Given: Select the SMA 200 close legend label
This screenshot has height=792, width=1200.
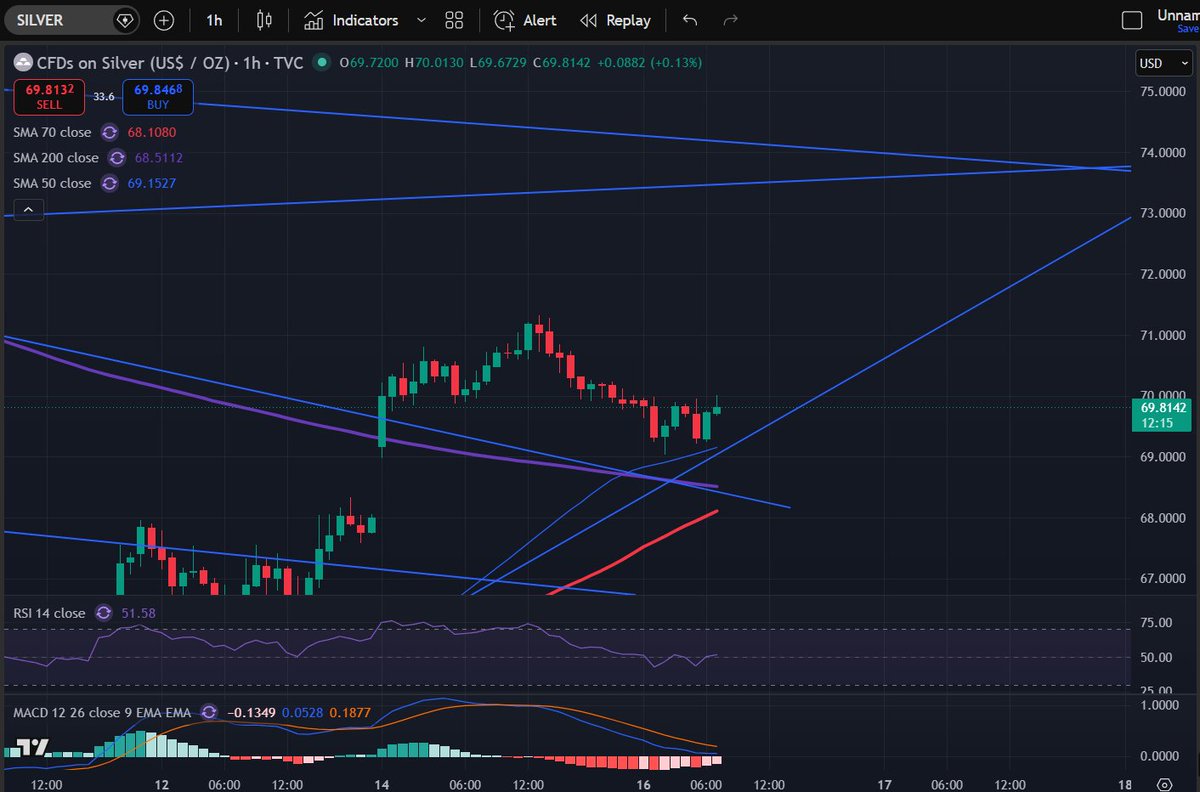Looking at the screenshot, I should [x=56, y=158].
